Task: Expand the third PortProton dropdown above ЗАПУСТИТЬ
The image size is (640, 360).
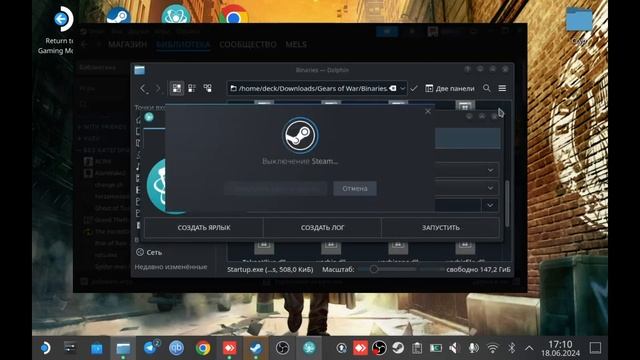Action: (490, 205)
